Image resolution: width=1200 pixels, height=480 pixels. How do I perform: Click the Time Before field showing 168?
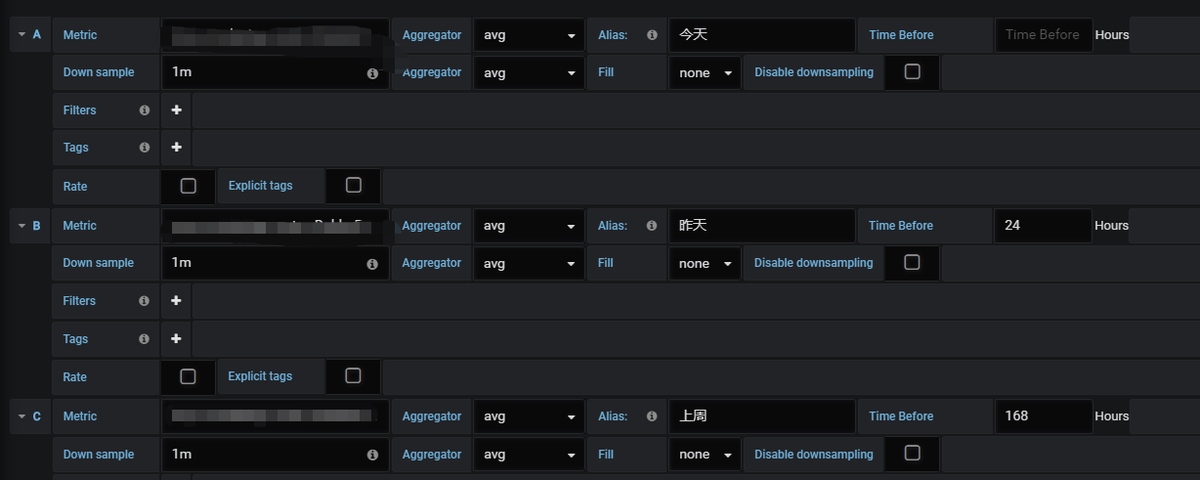click(1043, 416)
